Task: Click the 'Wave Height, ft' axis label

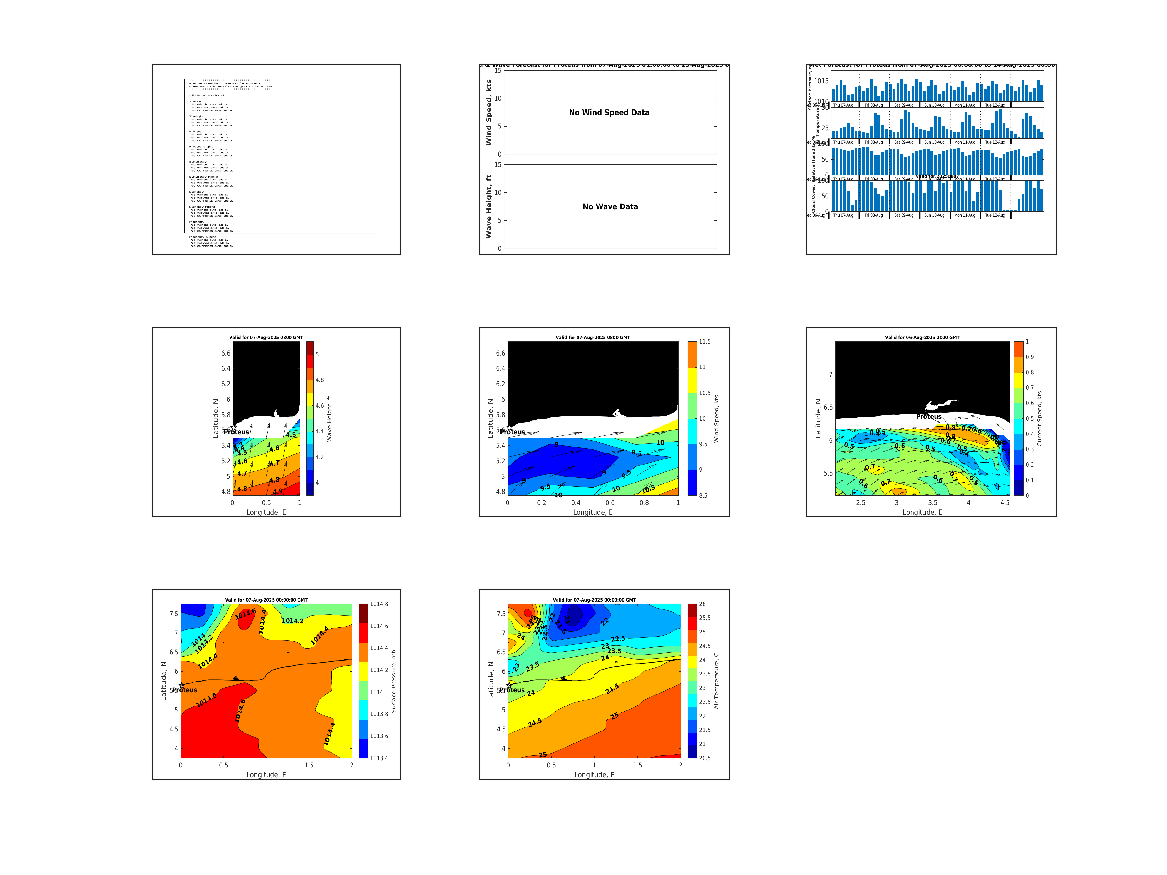Action: coord(489,207)
